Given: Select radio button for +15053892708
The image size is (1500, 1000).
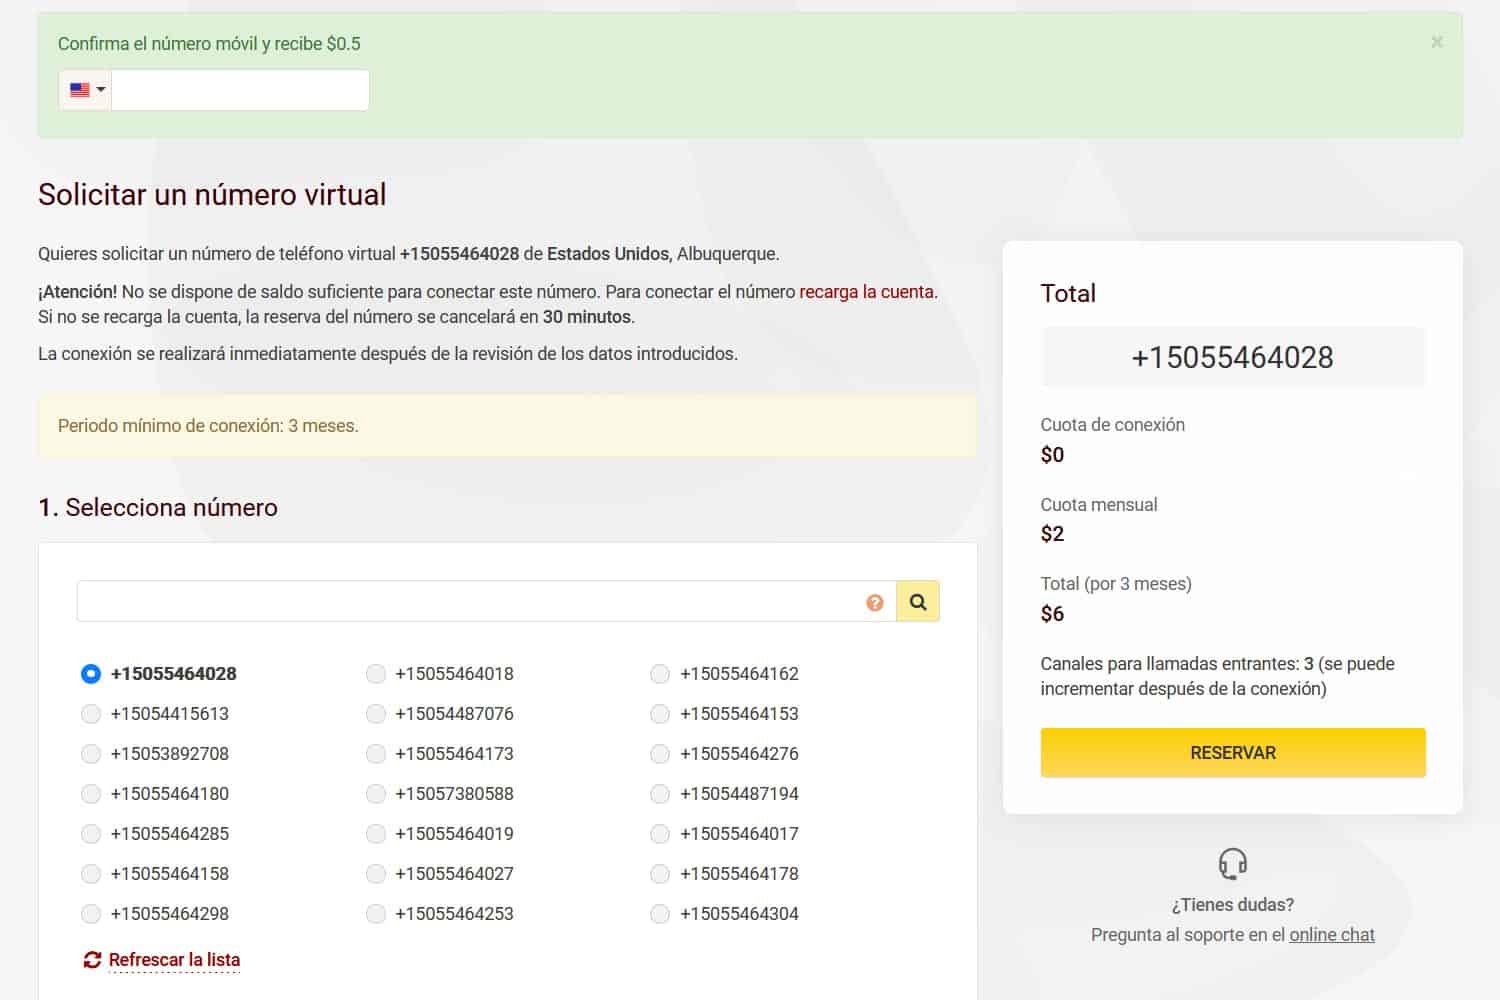Looking at the screenshot, I should pyautogui.click(x=91, y=754).
